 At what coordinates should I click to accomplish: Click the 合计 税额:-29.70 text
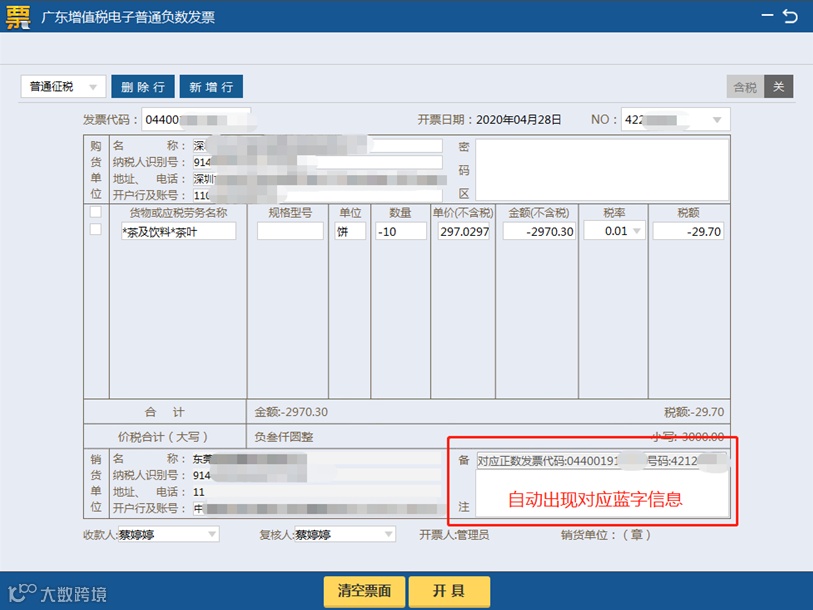pyautogui.click(x=694, y=412)
